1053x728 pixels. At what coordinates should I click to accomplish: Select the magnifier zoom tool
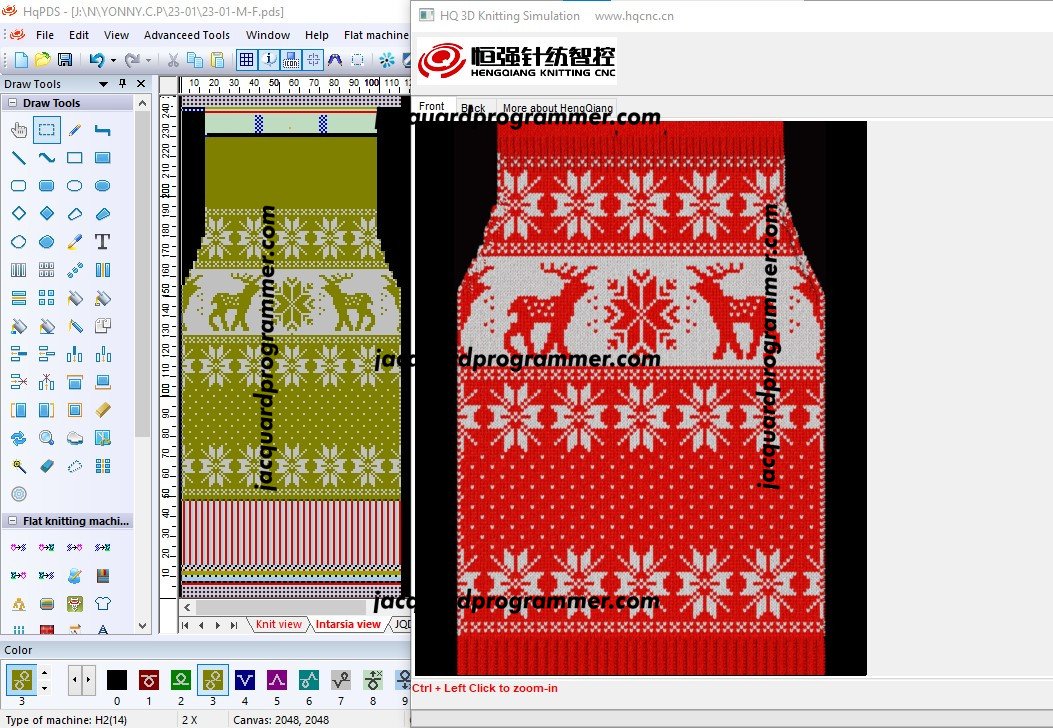tap(46, 437)
